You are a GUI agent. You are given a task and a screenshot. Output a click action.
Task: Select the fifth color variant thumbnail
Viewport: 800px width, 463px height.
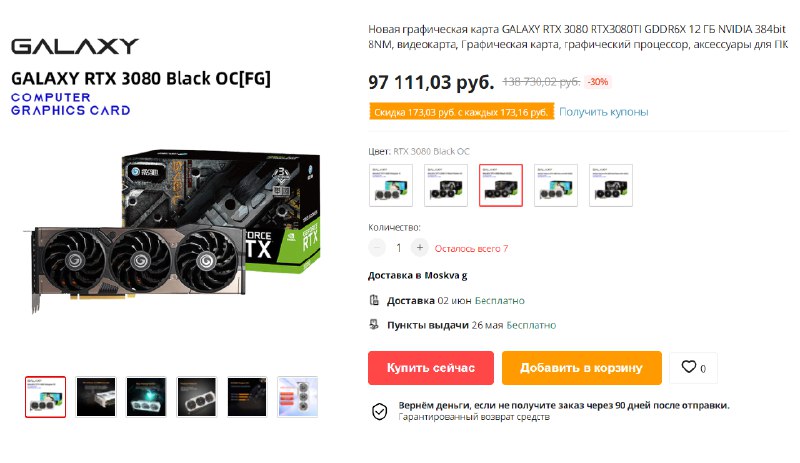tap(611, 185)
